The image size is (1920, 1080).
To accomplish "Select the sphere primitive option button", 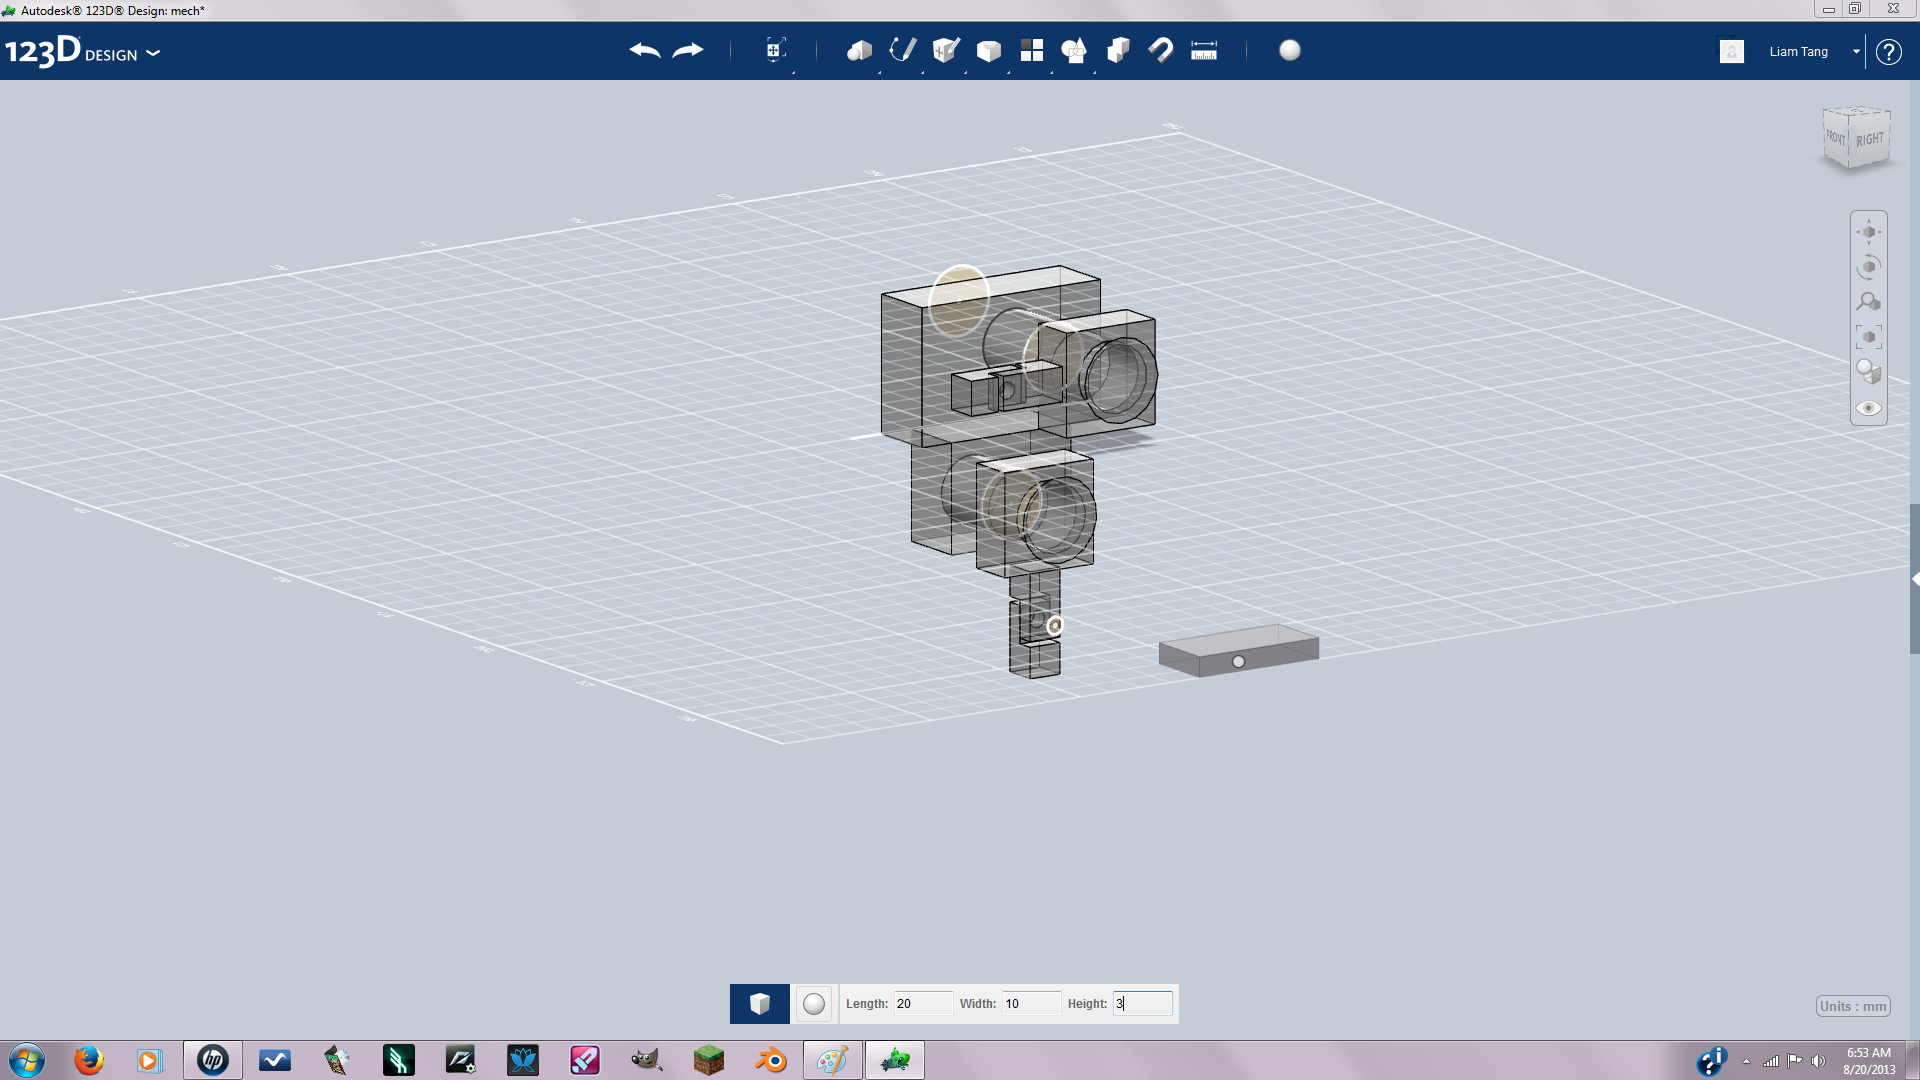I will [x=814, y=1003].
